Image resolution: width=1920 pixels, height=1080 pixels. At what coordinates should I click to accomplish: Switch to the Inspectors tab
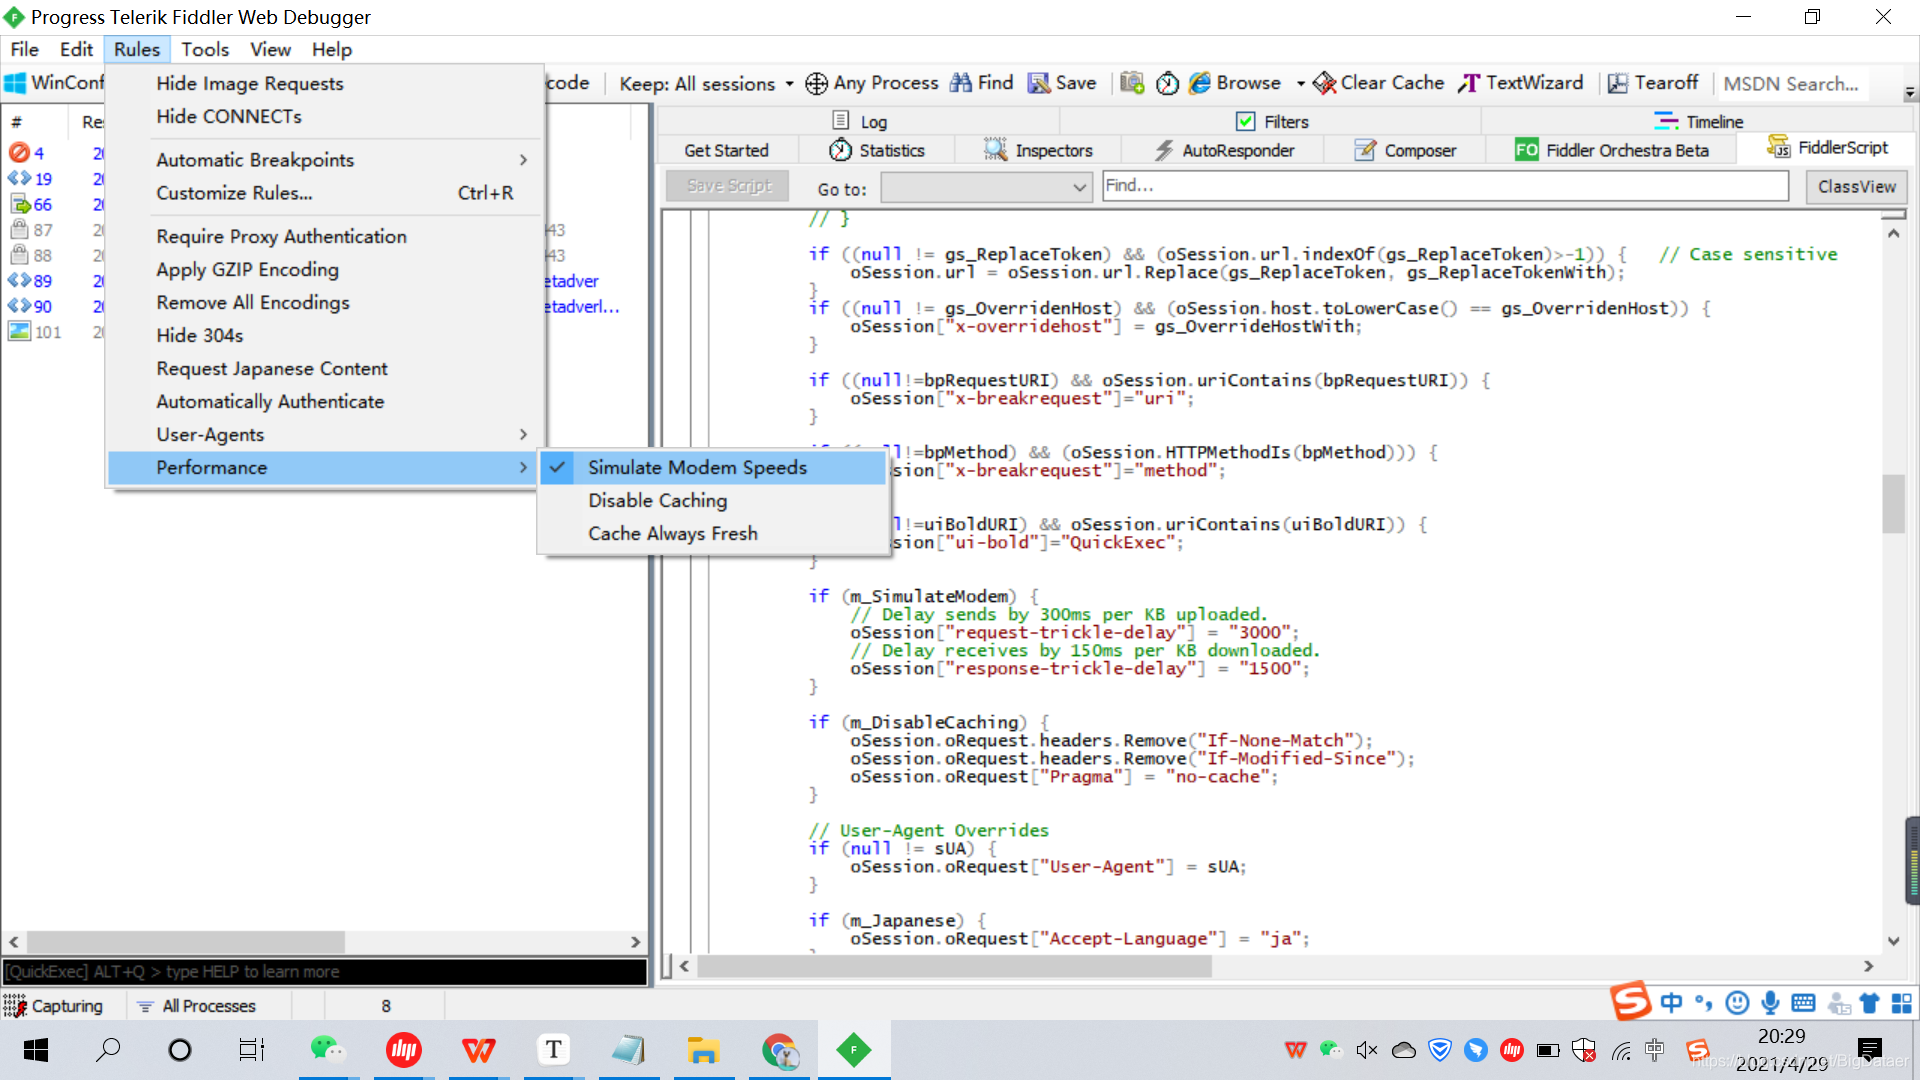(x=1038, y=150)
